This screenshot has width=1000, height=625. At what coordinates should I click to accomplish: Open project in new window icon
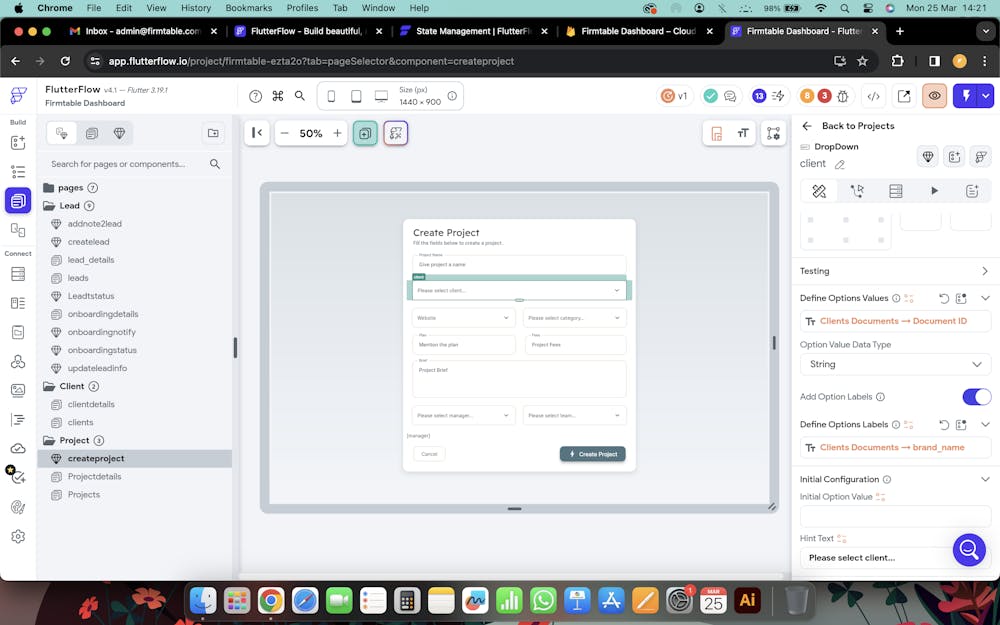point(904,96)
